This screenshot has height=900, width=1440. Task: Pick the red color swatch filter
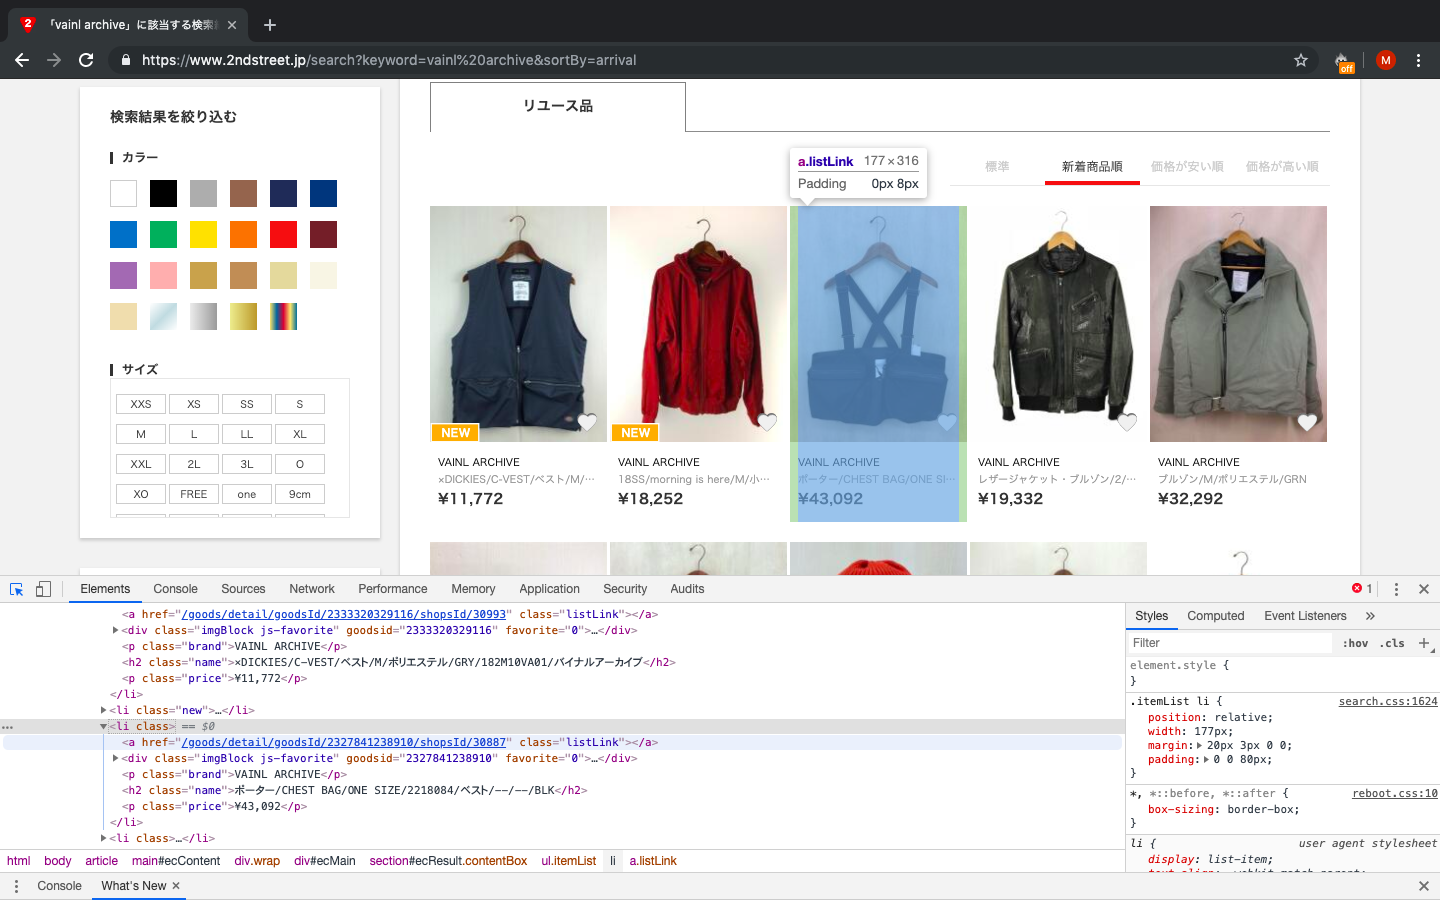283,234
